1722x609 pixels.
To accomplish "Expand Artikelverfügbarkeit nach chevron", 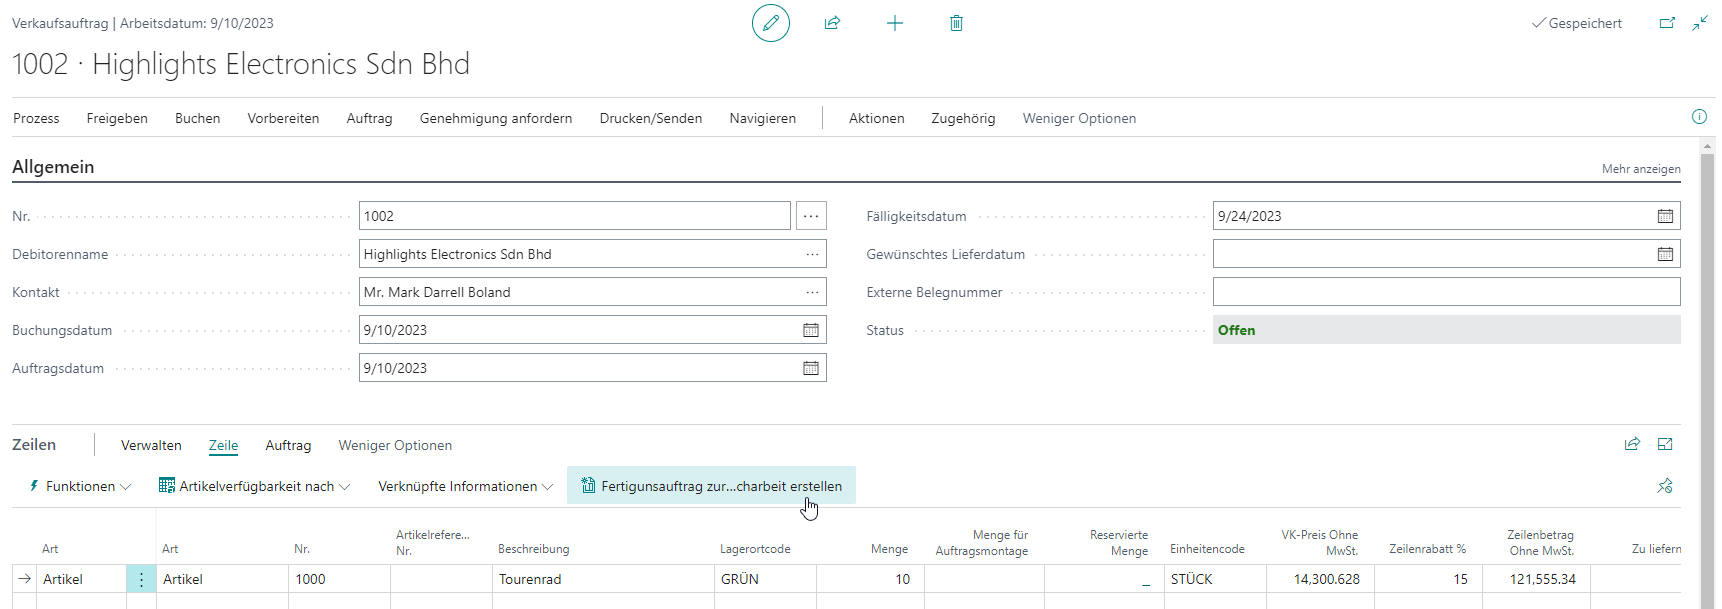I will pos(345,487).
